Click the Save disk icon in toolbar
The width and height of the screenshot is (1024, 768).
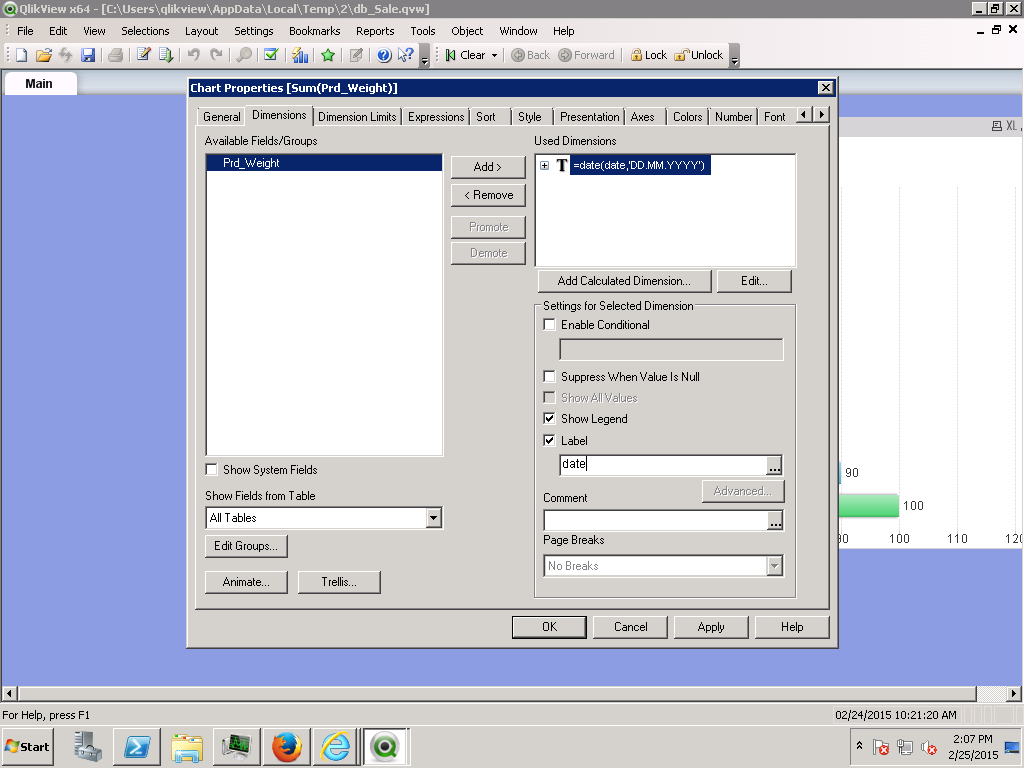(88, 55)
